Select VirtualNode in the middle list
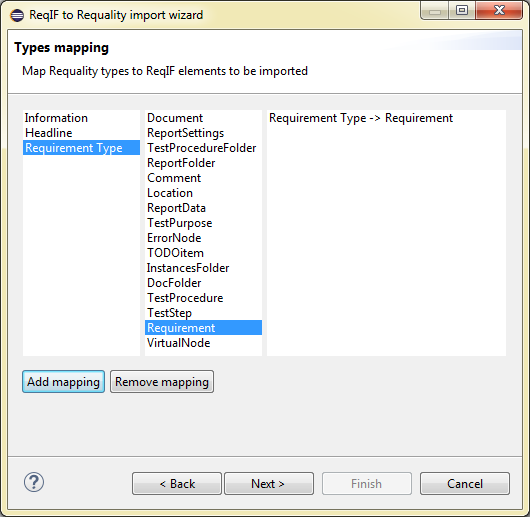The image size is (530, 517). [x=203, y=343]
